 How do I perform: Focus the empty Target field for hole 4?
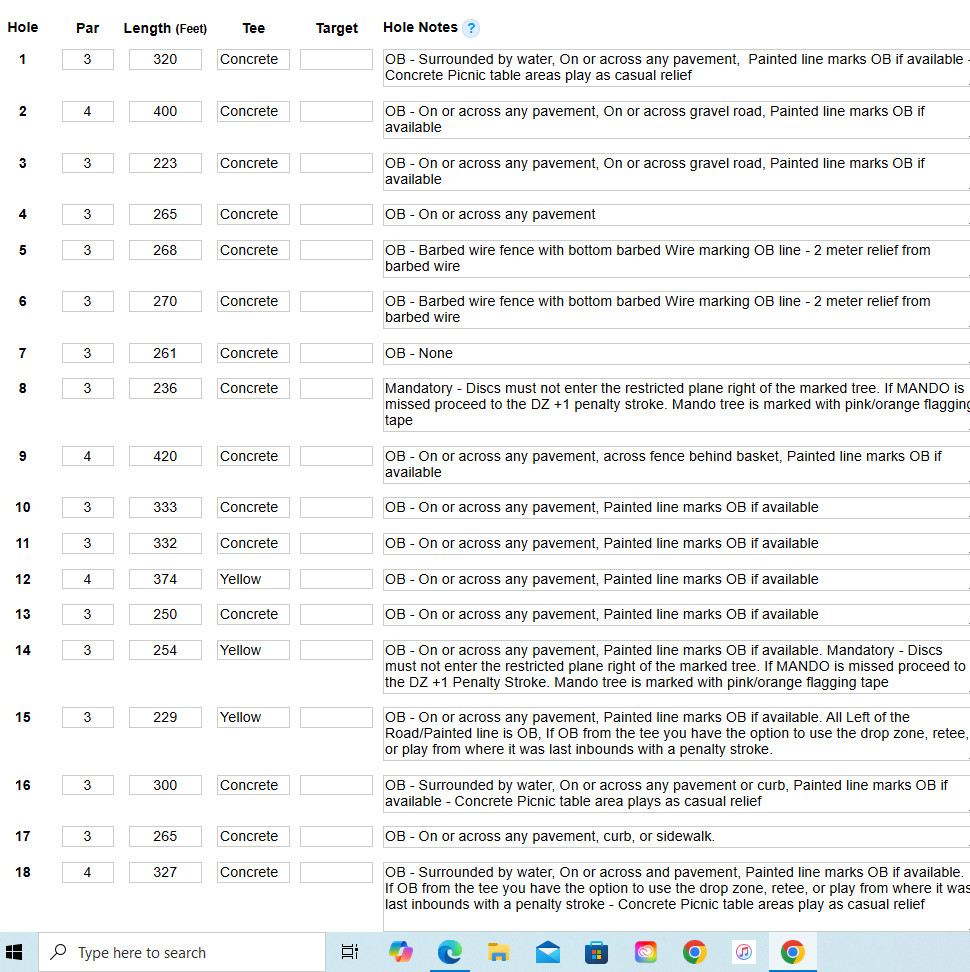click(336, 215)
